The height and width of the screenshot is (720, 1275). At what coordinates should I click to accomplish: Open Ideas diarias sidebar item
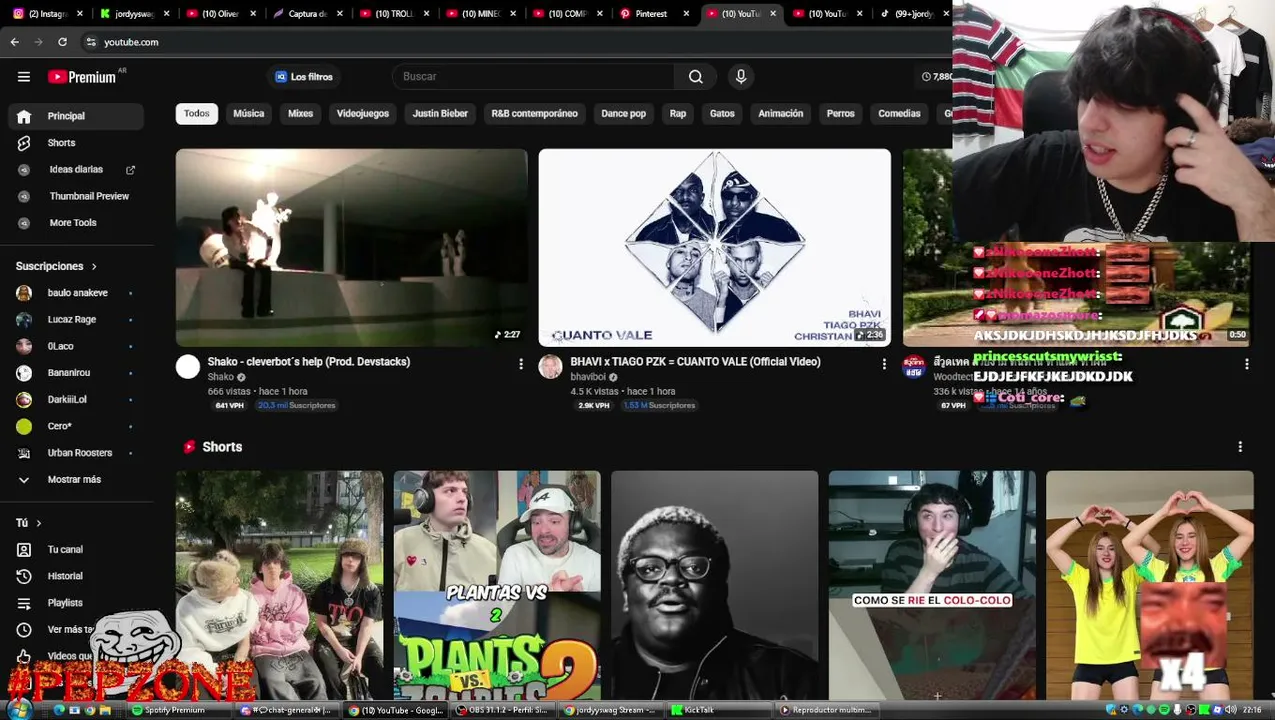76,170
